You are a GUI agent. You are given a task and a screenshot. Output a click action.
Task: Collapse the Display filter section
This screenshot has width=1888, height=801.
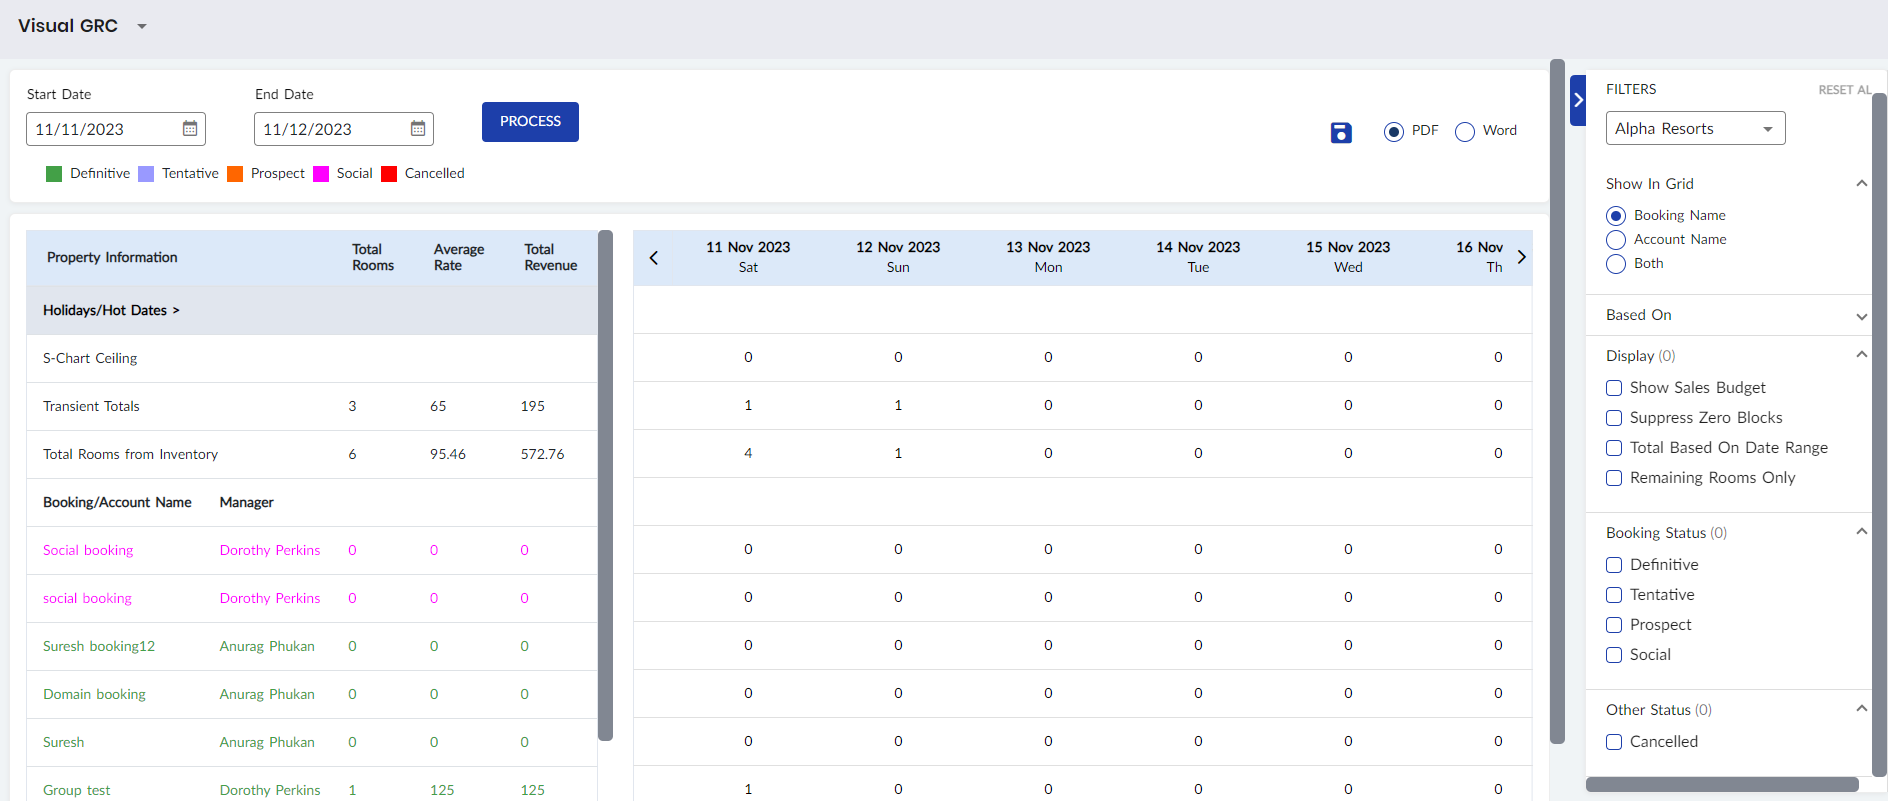[1861, 355]
